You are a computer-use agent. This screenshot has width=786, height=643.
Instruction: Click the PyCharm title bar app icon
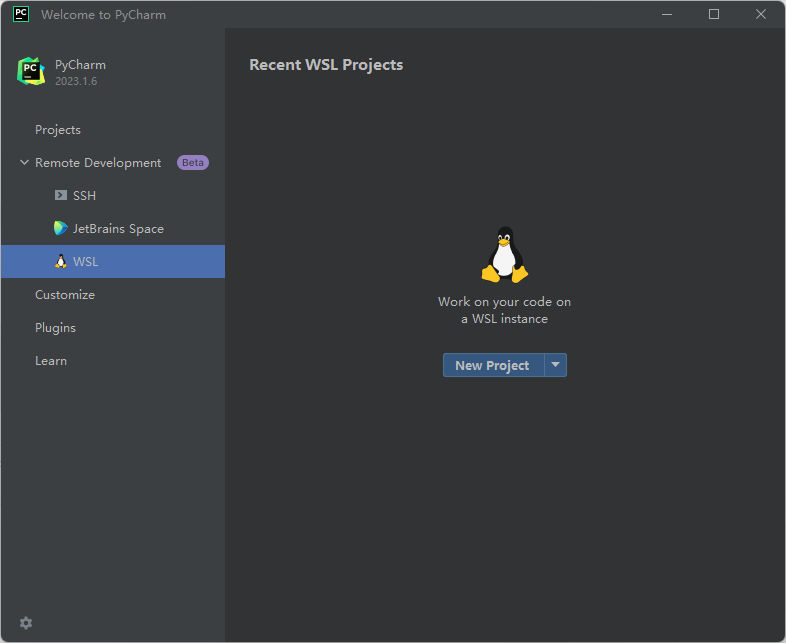(21, 14)
